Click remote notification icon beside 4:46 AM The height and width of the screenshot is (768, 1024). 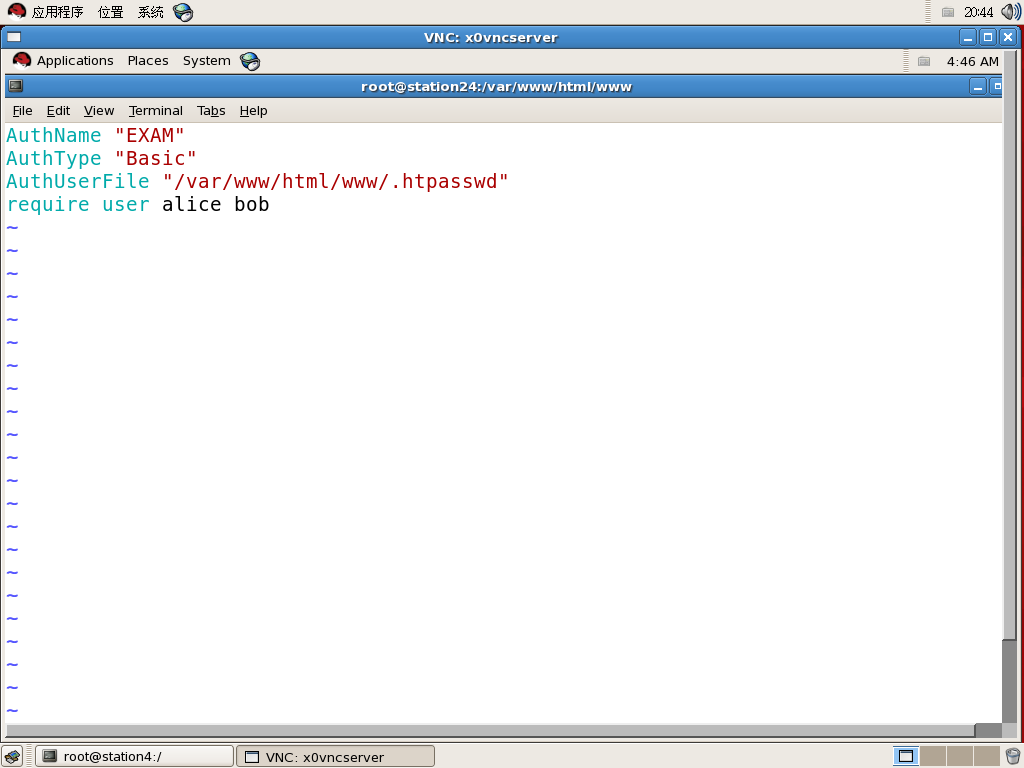click(x=923, y=61)
